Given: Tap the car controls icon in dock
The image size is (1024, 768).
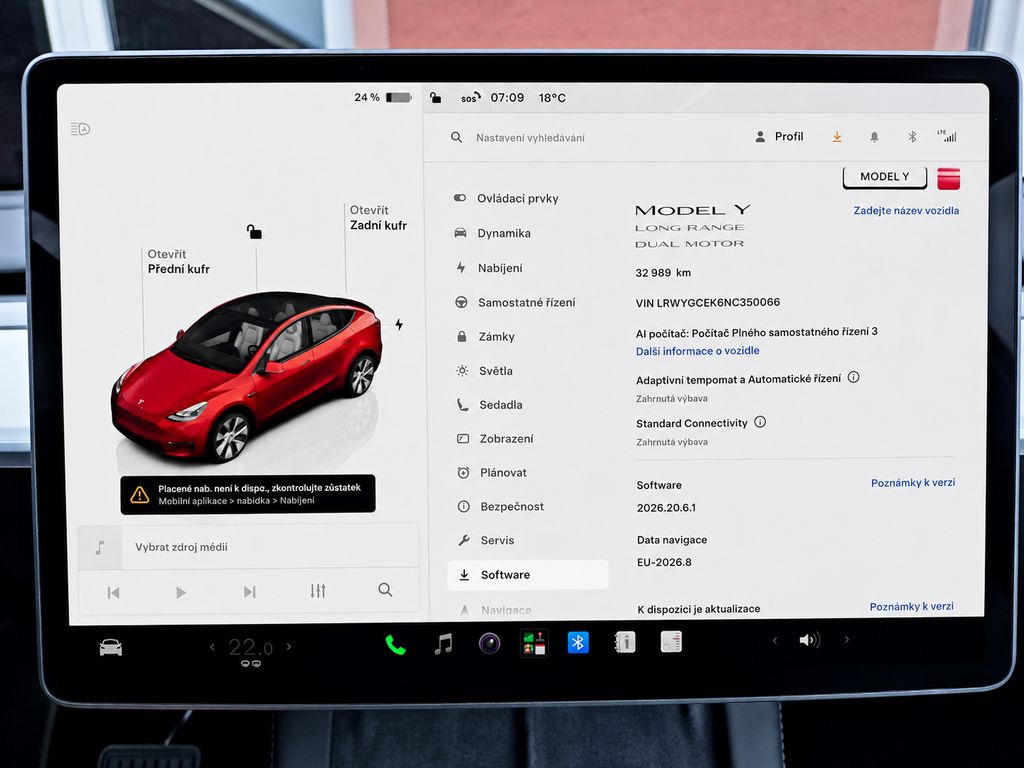Looking at the screenshot, I should [110, 647].
